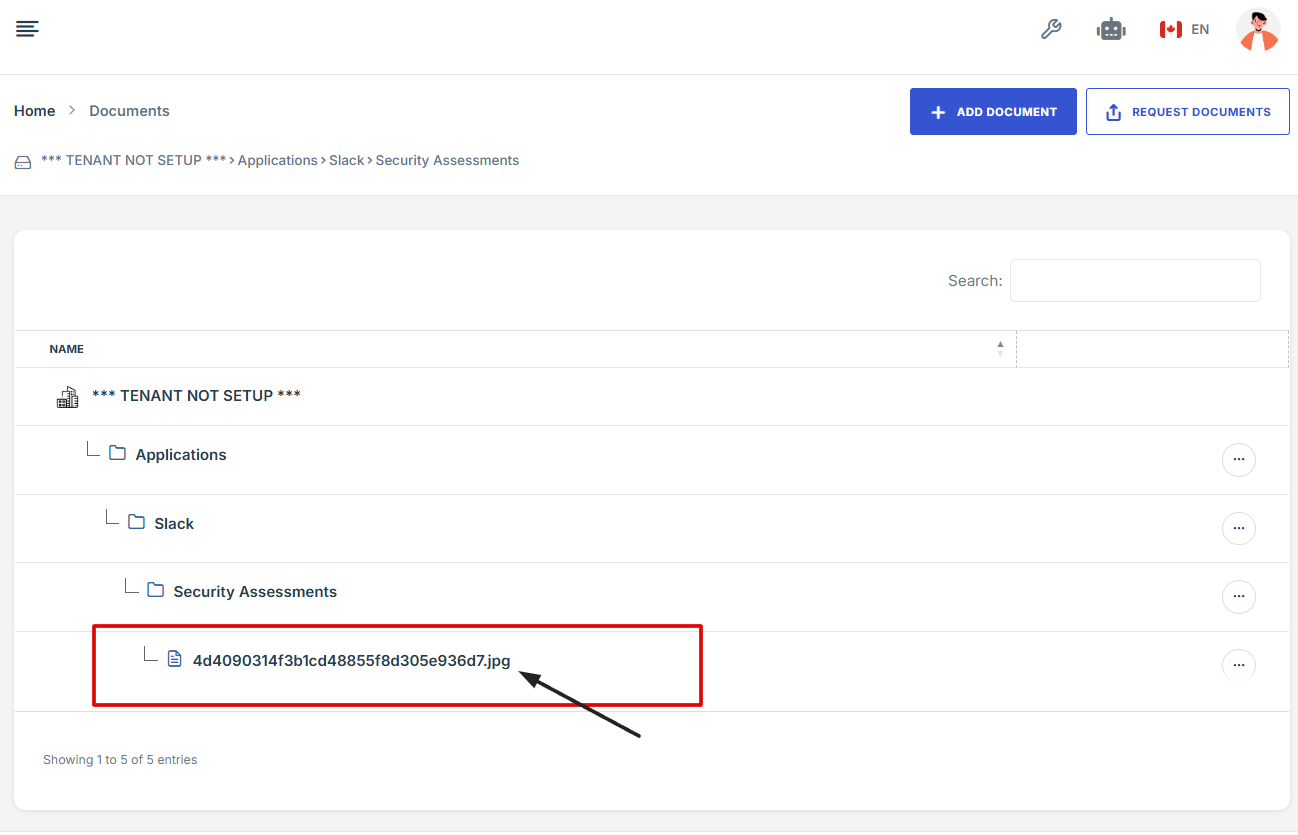
Task: Click the Request Documents button
Action: [1187, 112]
